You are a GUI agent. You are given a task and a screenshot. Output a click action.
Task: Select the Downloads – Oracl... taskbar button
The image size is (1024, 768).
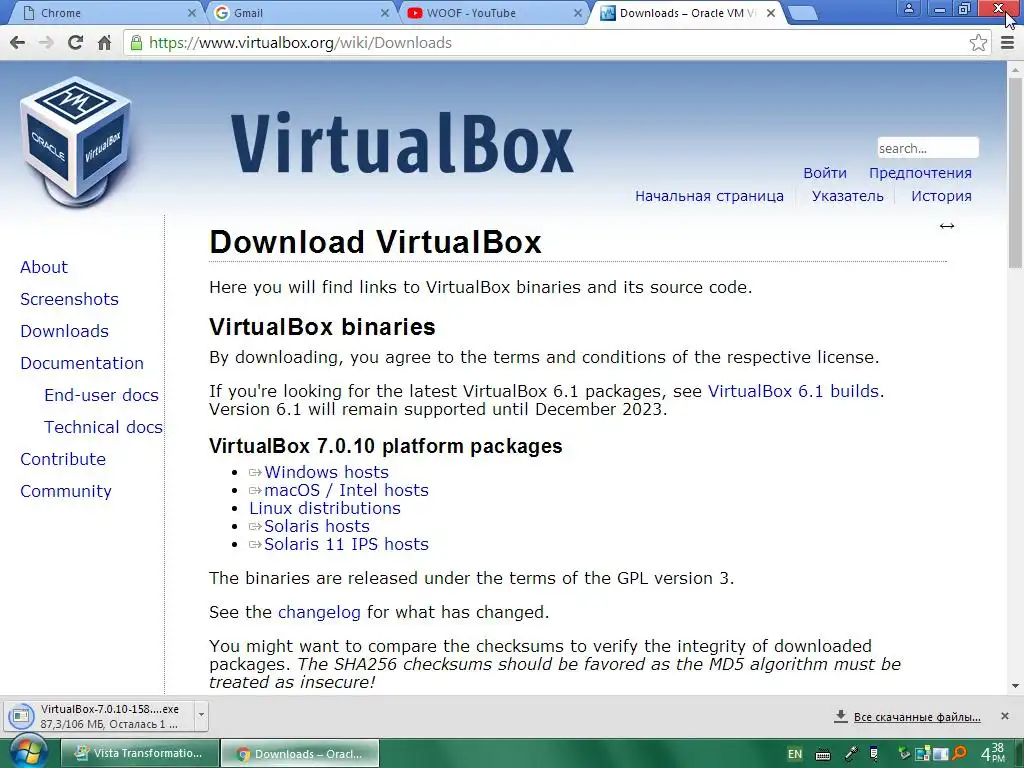[x=300, y=754]
